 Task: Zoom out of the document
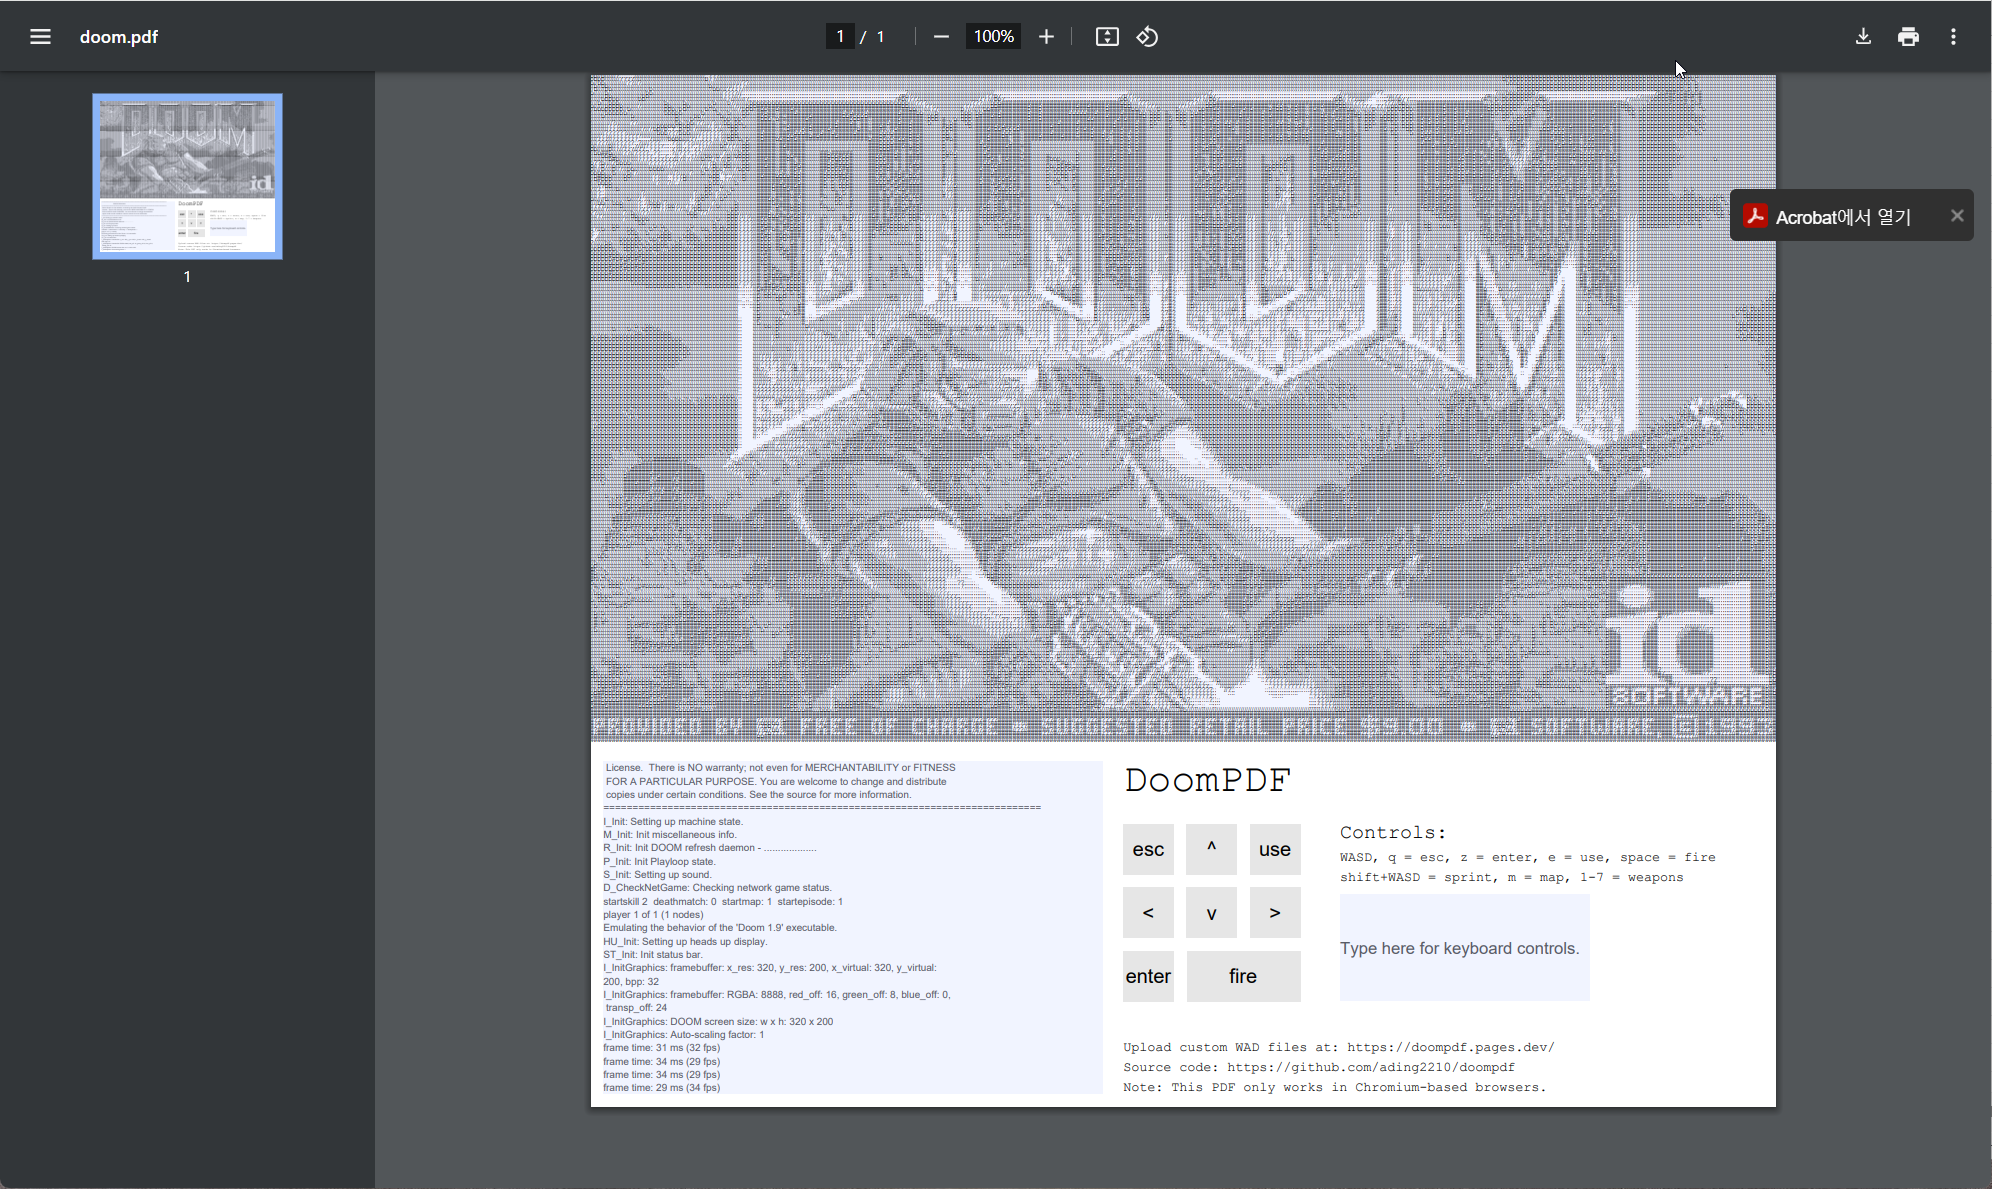941,36
